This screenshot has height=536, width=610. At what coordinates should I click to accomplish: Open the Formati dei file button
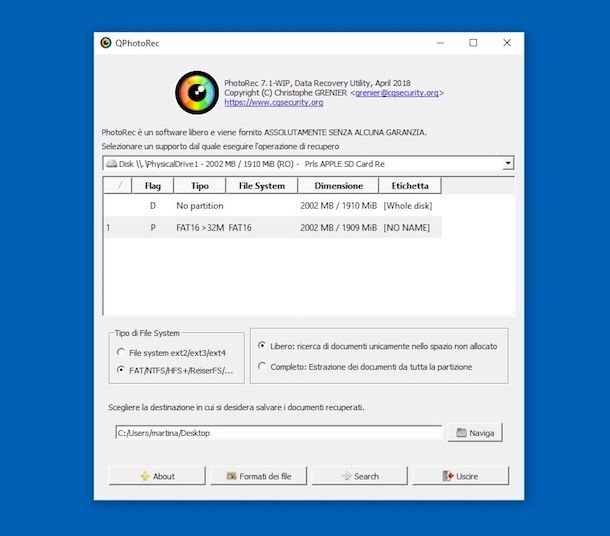[258, 476]
